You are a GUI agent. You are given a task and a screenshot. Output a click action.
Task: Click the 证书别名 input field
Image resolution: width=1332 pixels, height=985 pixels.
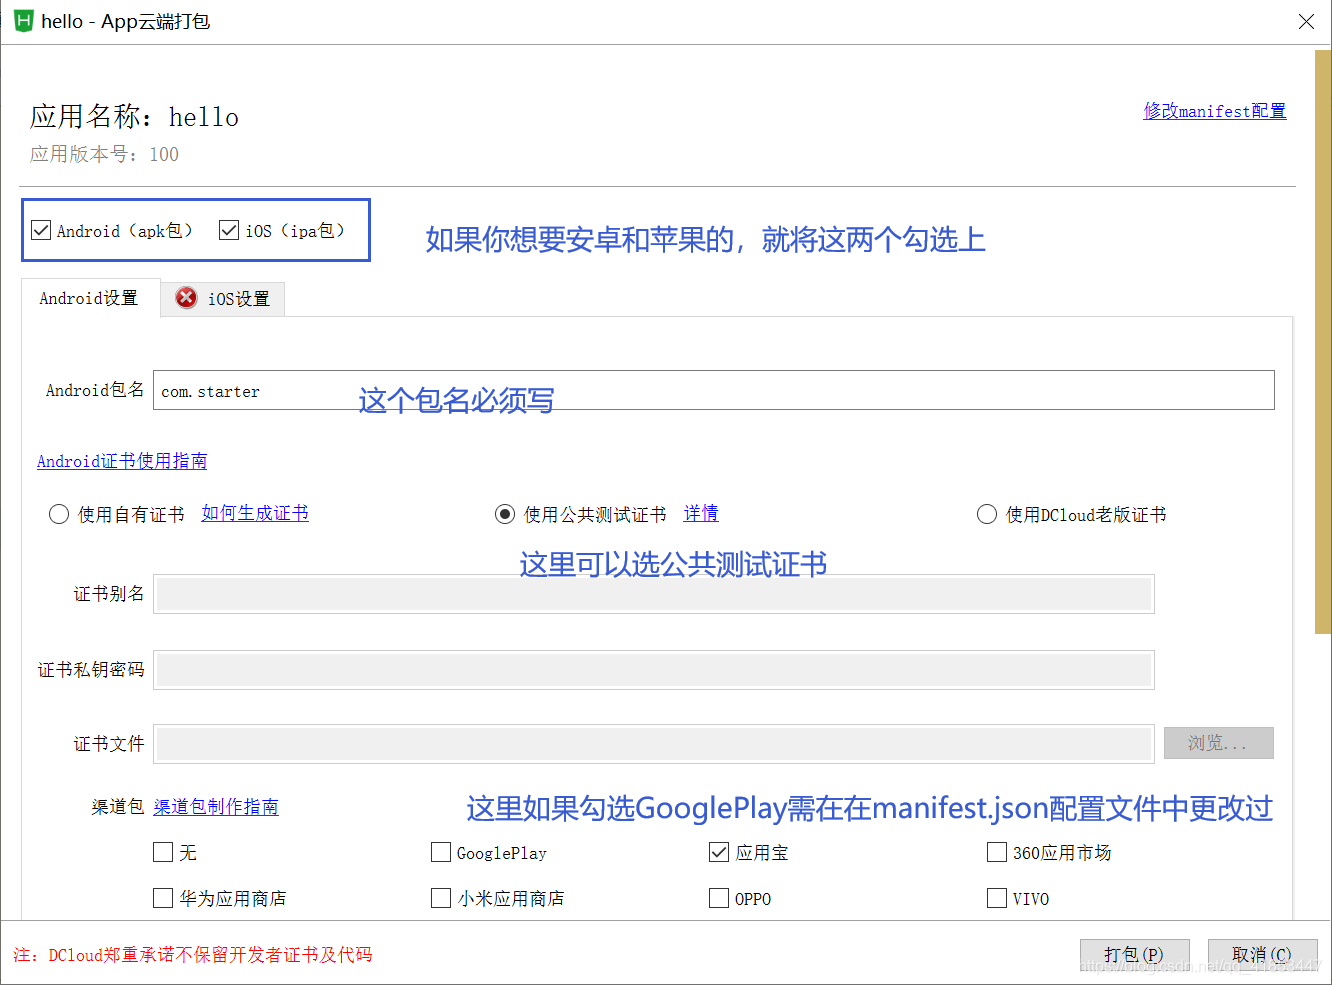654,594
